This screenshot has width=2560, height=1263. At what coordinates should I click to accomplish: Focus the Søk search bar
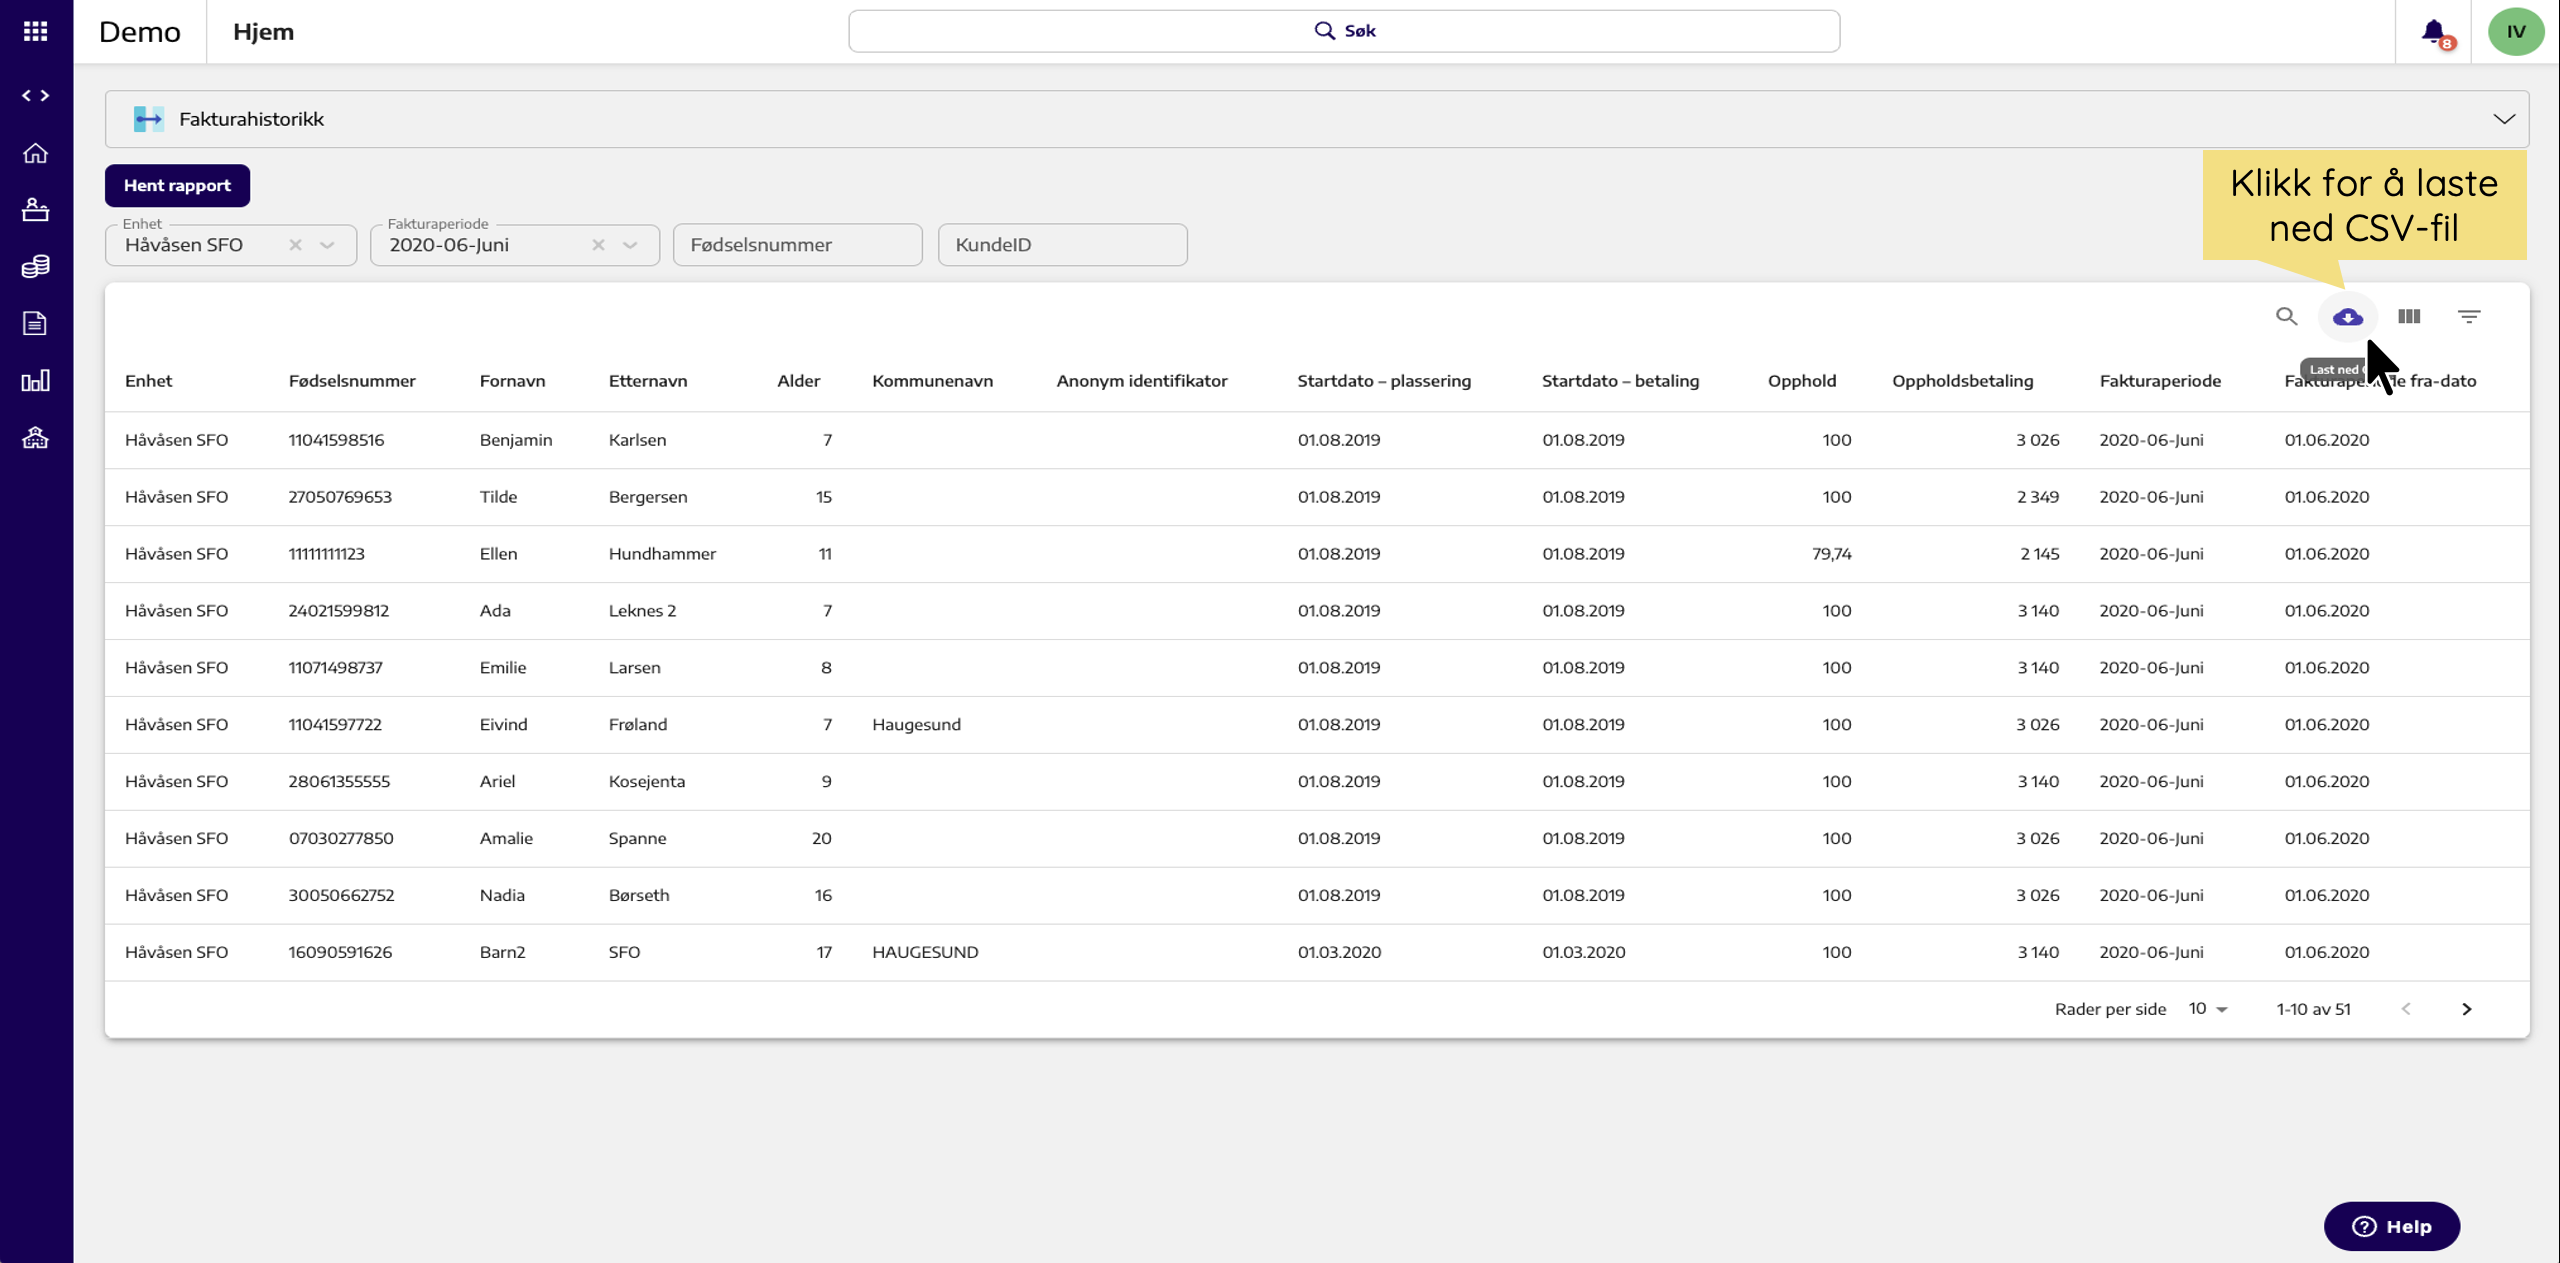(1344, 31)
